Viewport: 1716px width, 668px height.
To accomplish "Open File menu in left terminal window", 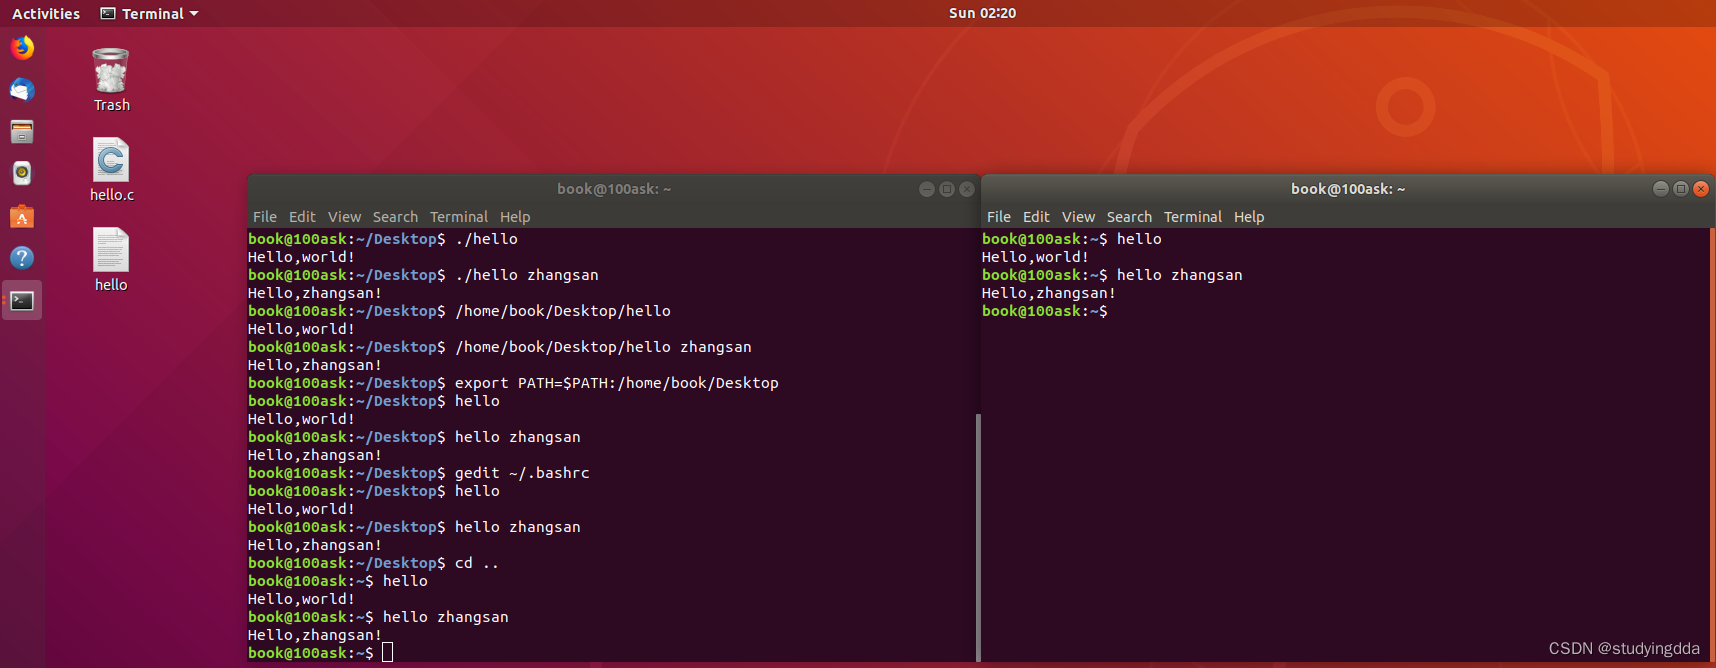I will 265,217.
